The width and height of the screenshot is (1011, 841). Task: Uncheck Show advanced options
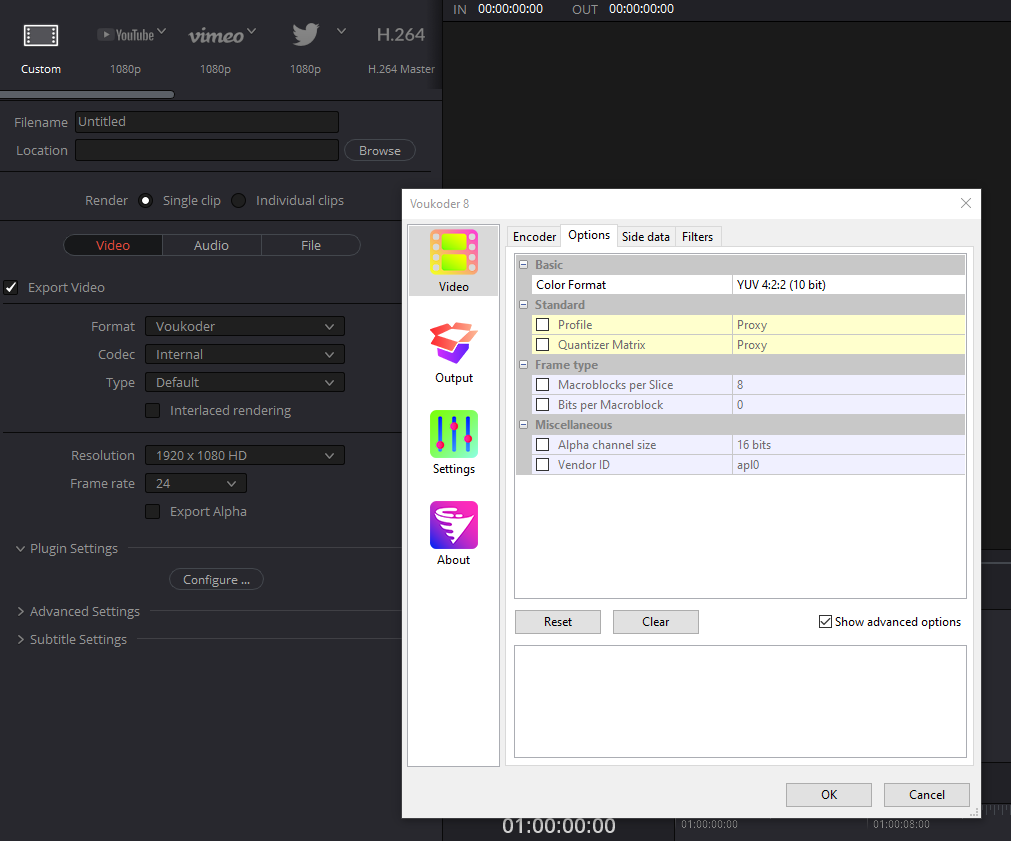coord(825,622)
